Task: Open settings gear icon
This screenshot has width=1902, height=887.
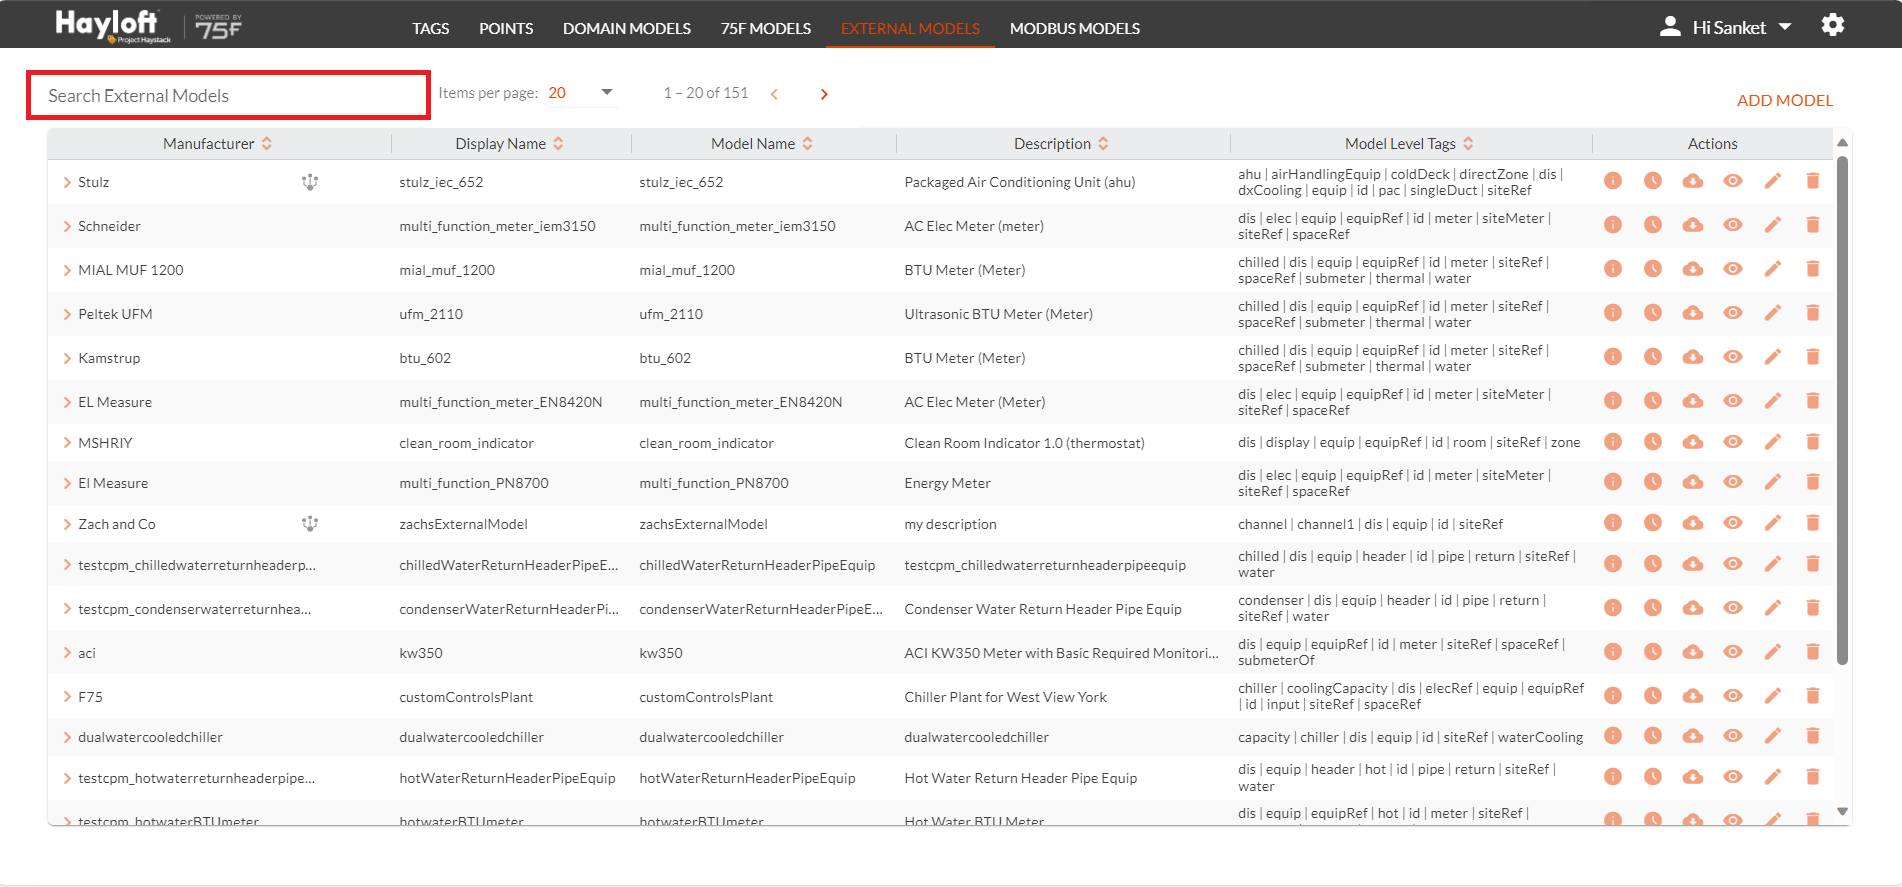Action: (x=1832, y=25)
